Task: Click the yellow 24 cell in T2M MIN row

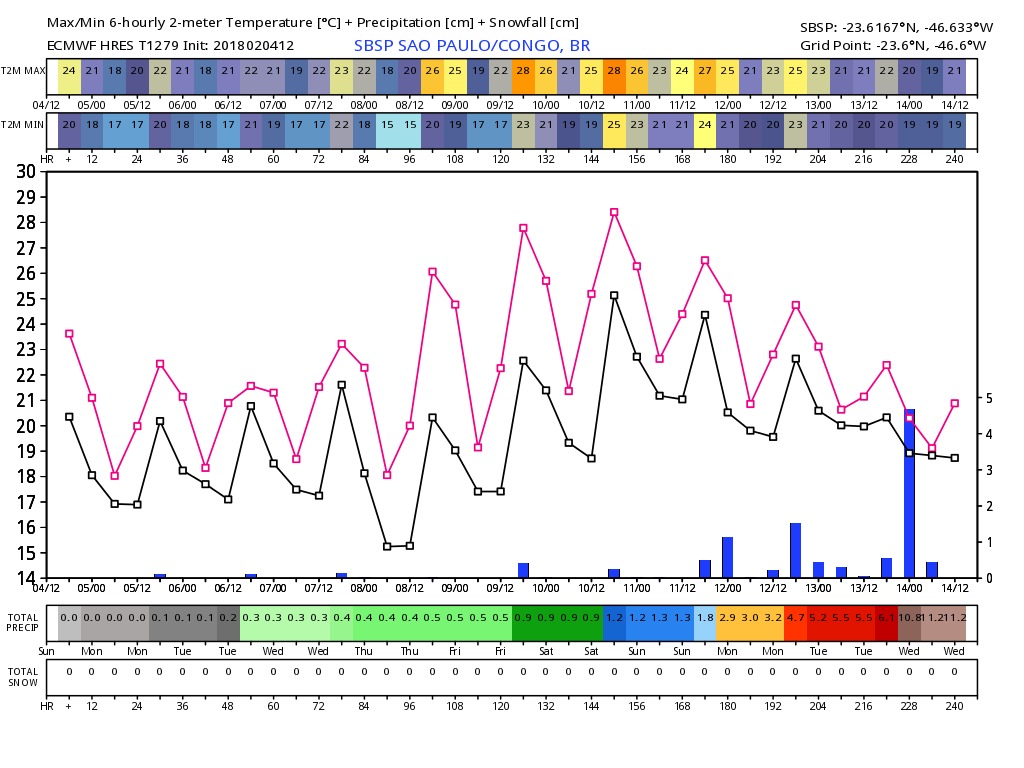Action: tap(705, 124)
